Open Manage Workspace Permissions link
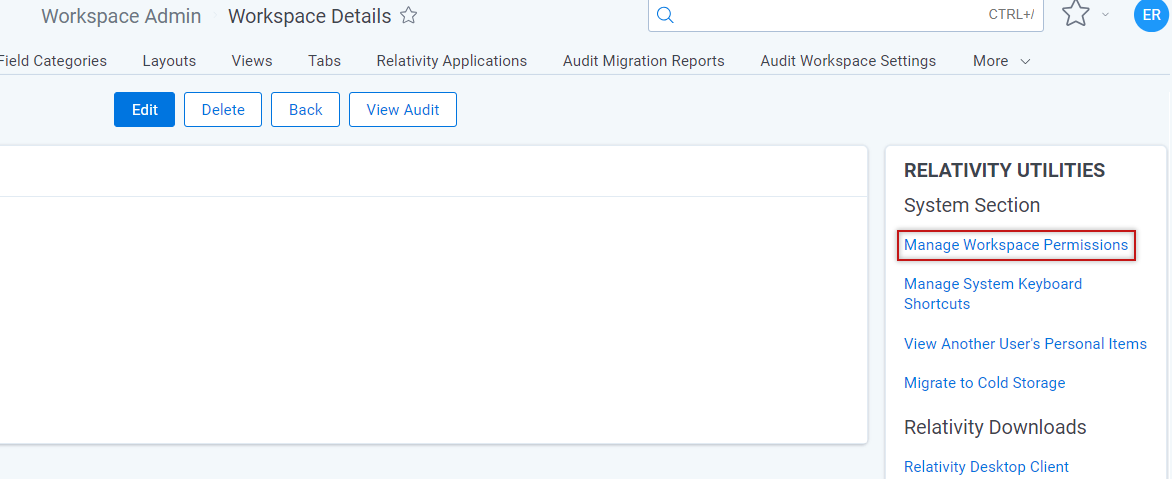The image size is (1172, 479). click(x=1016, y=245)
